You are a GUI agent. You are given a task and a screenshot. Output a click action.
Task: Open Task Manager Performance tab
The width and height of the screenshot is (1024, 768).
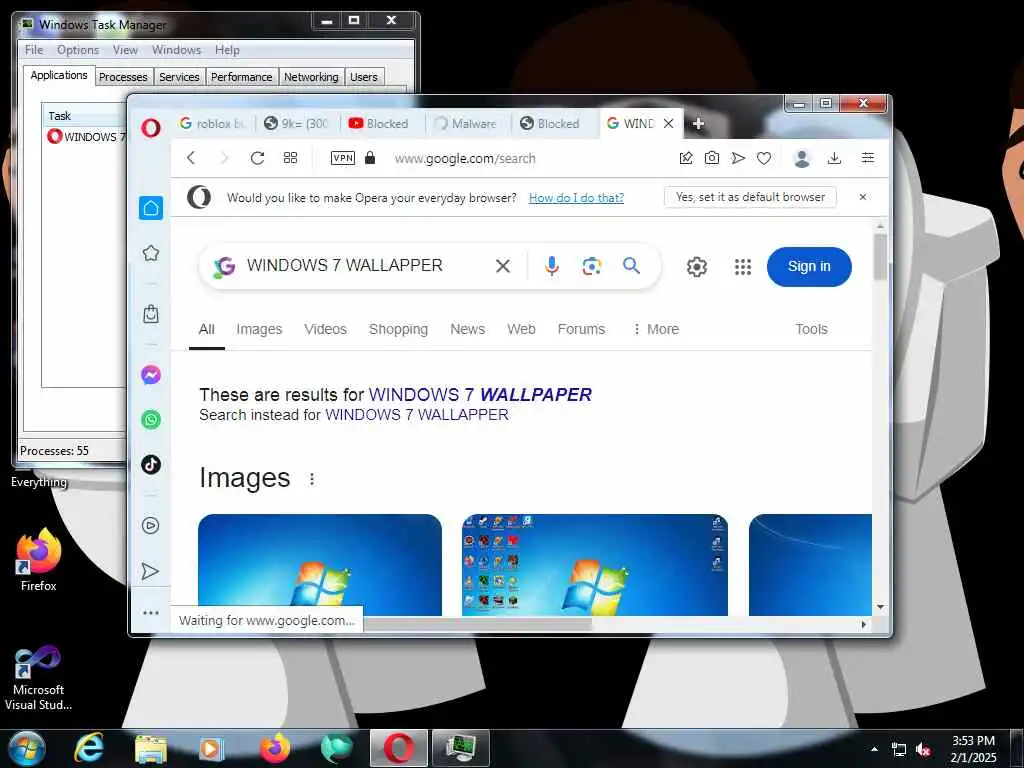pos(242,77)
